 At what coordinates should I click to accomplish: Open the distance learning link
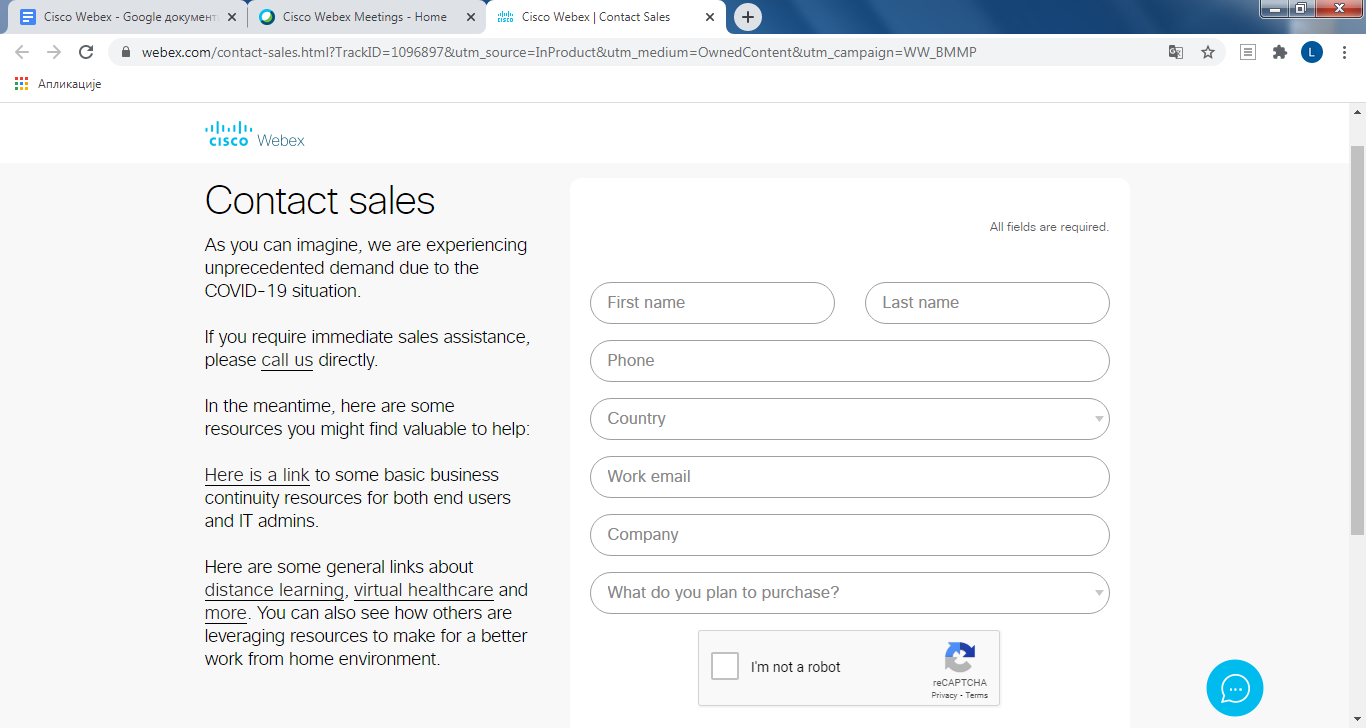[x=274, y=590]
